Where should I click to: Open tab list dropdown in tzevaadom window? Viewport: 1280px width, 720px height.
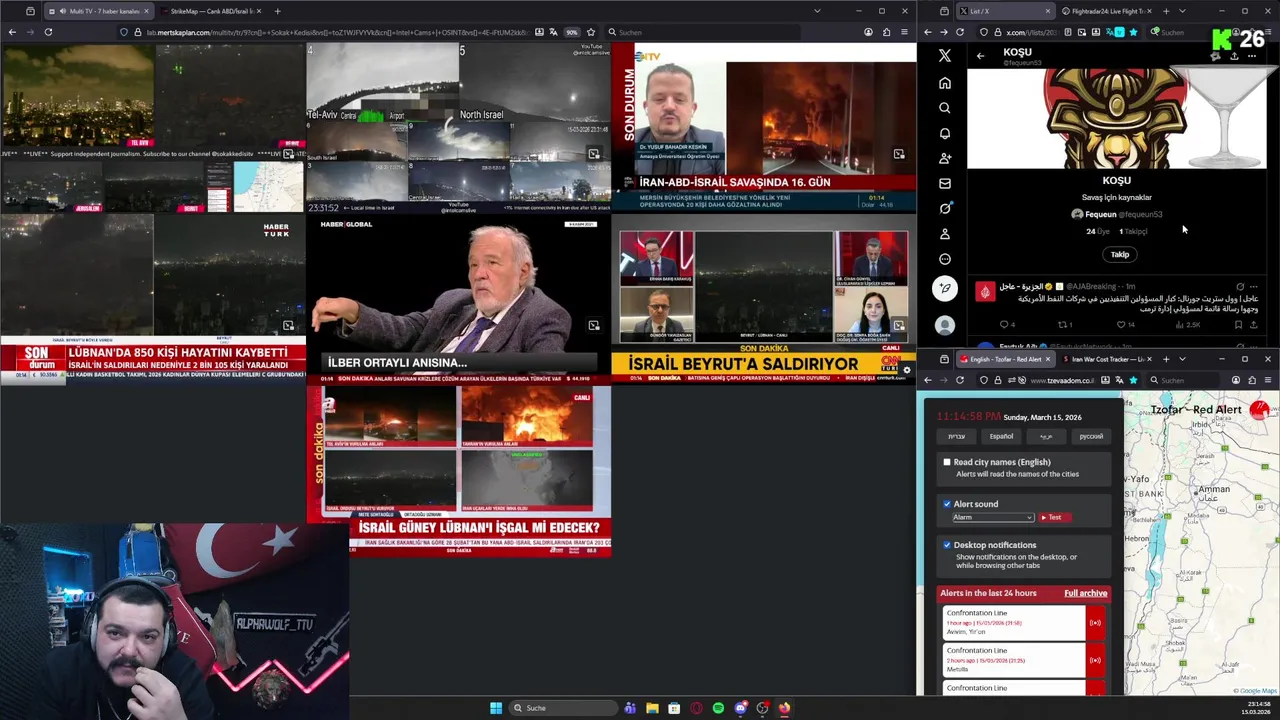tap(1182, 359)
